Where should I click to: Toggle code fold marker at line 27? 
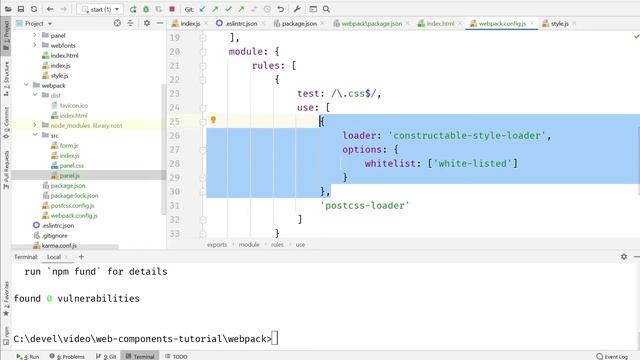pyautogui.click(x=203, y=149)
